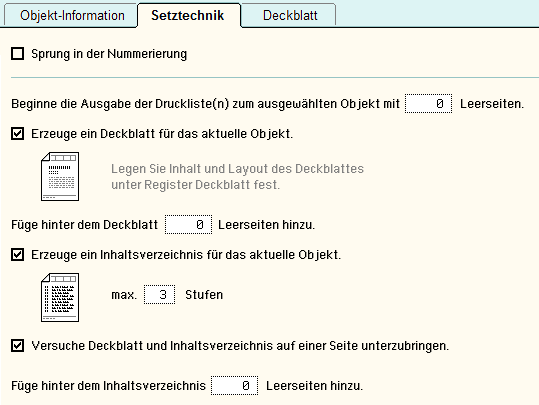The height and width of the screenshot is (405, 539).
Task: Click the Deckblatt page preview icon
Action: click(60, 176)
